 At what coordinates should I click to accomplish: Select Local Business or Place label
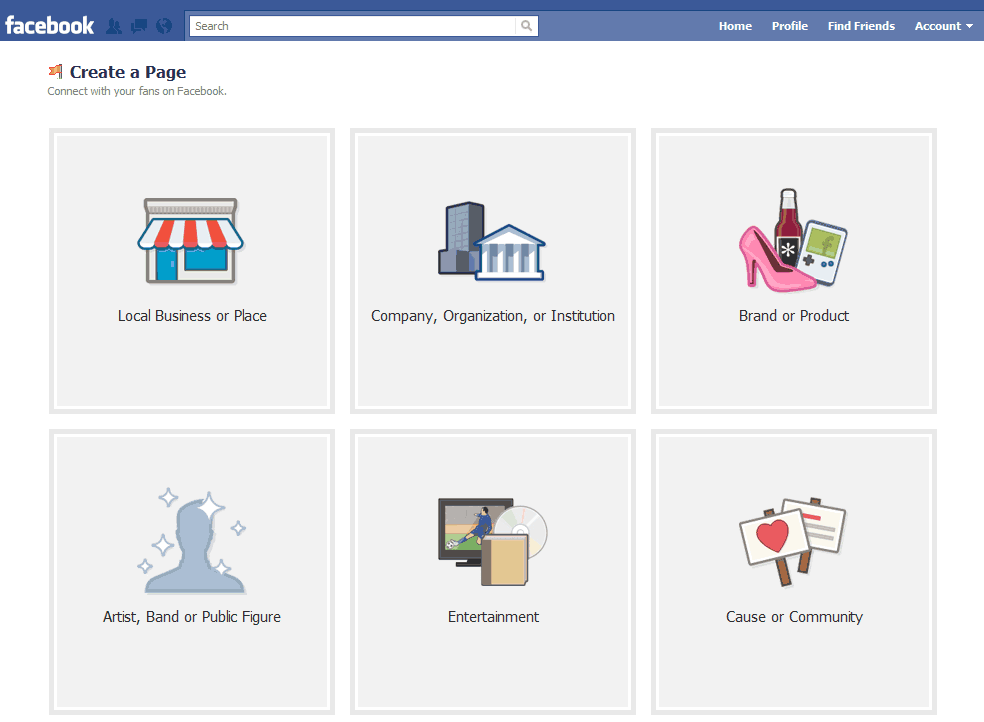point(192,316)
